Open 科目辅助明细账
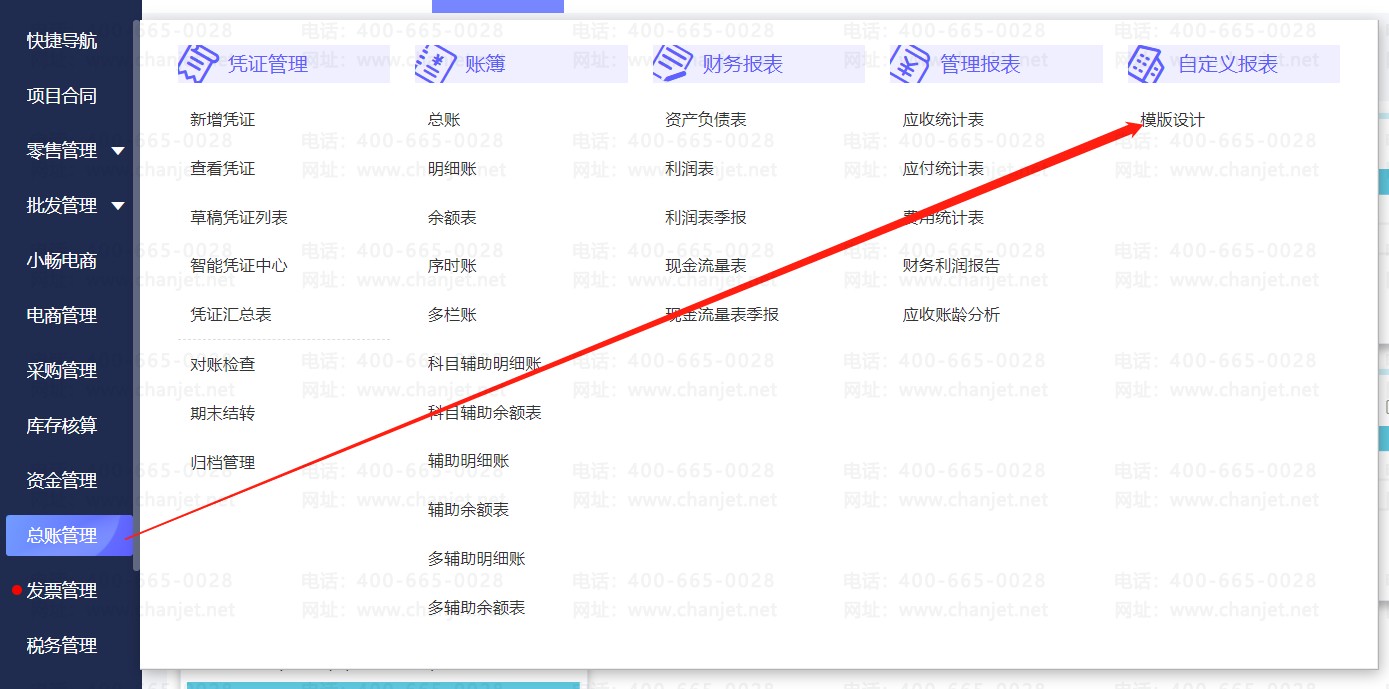The height and width of the screenshot is (689, 1389). [485, 364]
